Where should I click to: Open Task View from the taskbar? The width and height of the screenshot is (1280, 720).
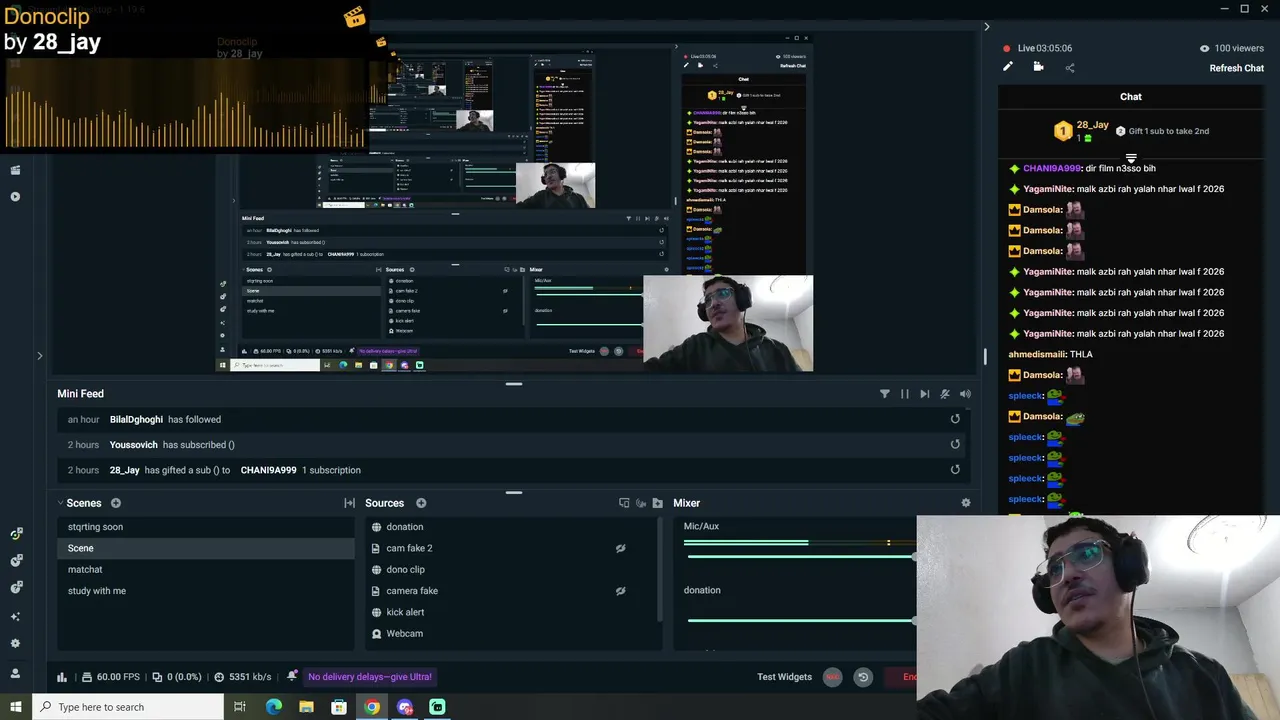pos(240,707)
